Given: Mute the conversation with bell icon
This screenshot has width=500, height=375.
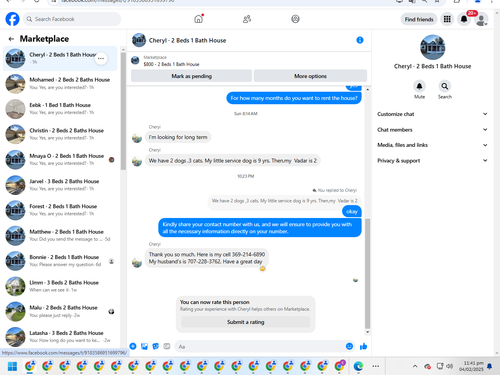Looking at the screenshot, I should [x=419, y=86].
